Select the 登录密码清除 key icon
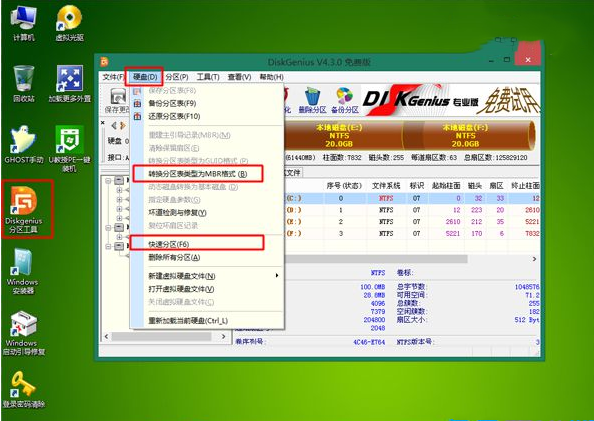This screenshot has width=594, height=421. coord(23,390)
